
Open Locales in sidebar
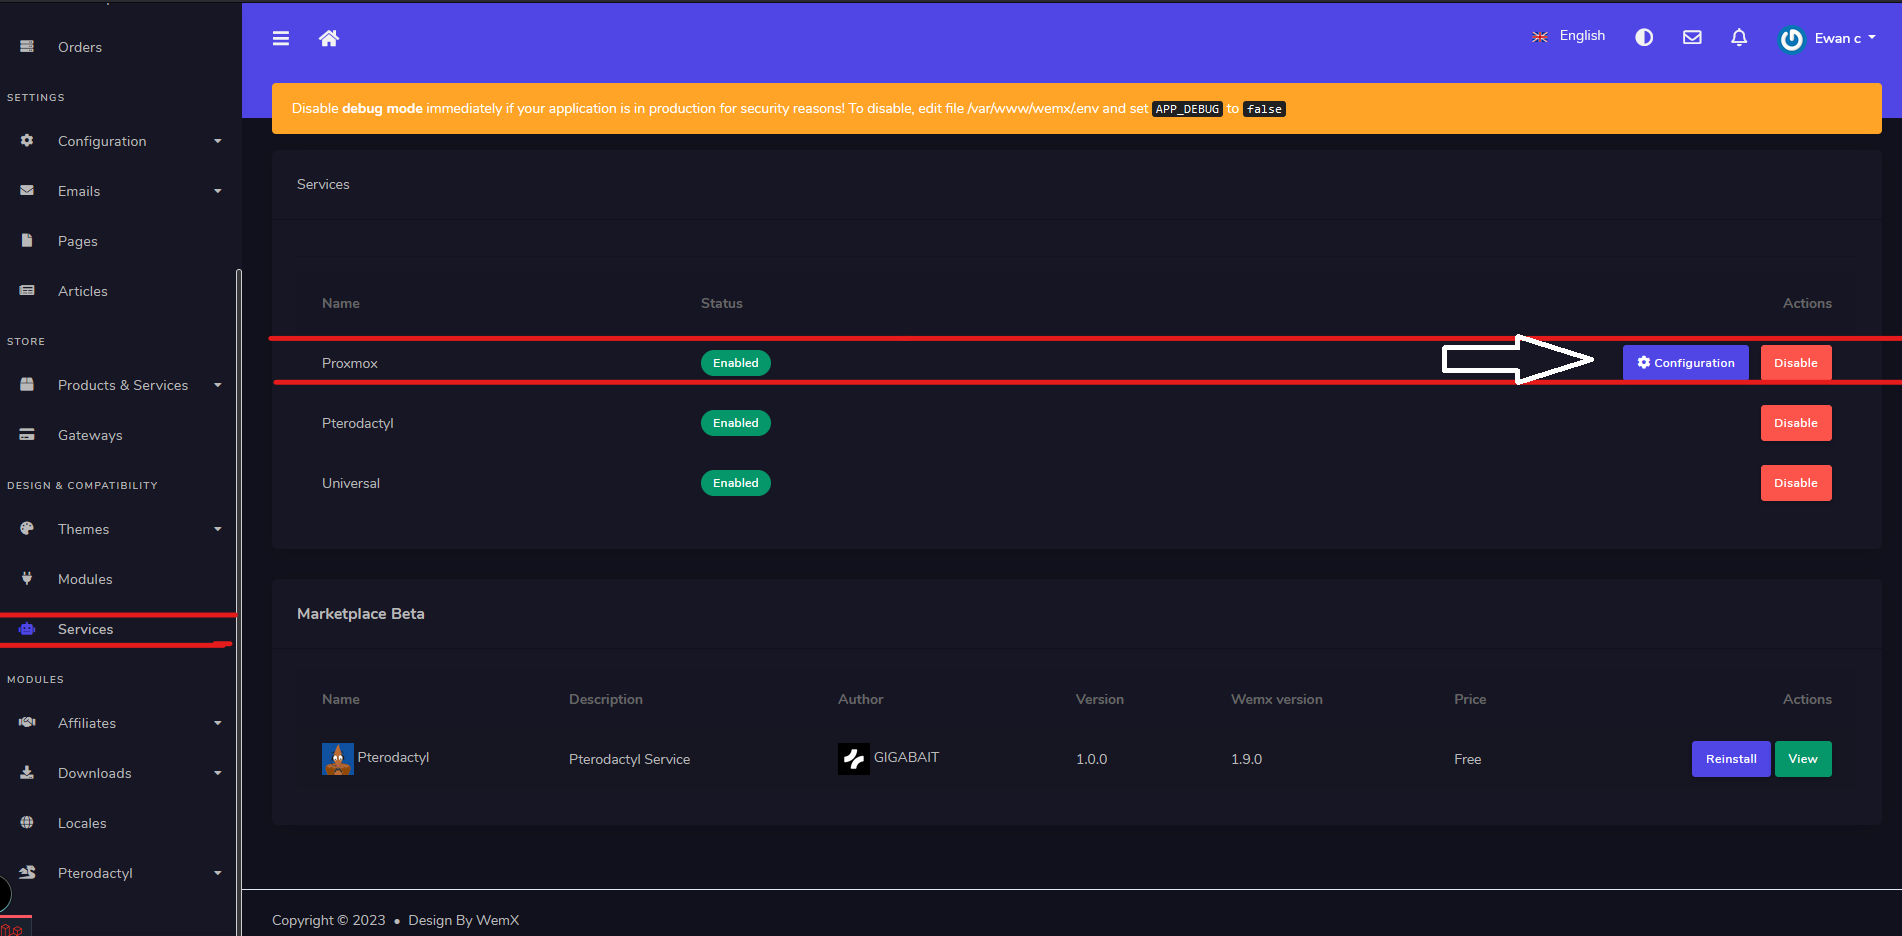tap(82, 823)
